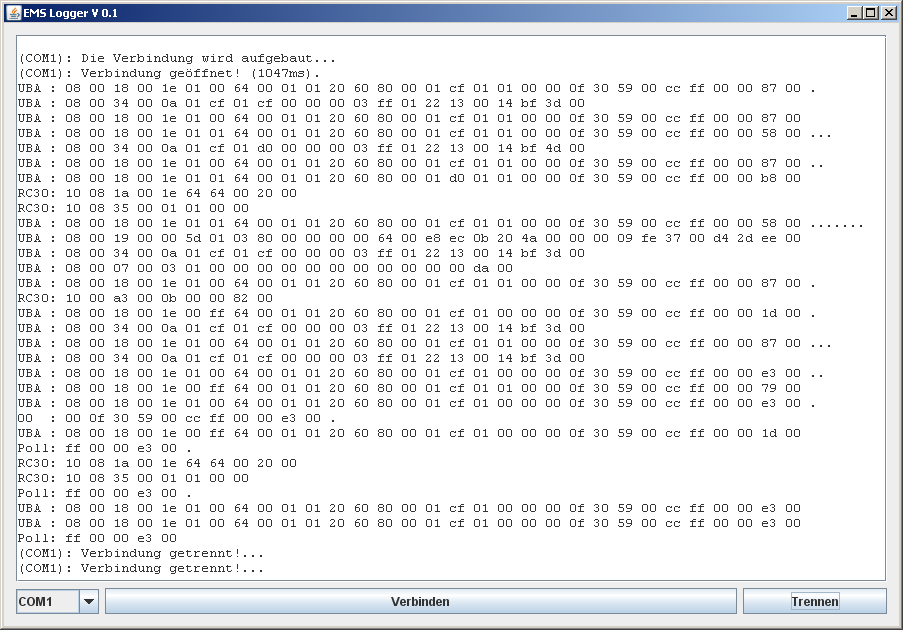Click the last 'Verbindung getrennt!...' line
903x630 pixels.
(x=141, y=568)
